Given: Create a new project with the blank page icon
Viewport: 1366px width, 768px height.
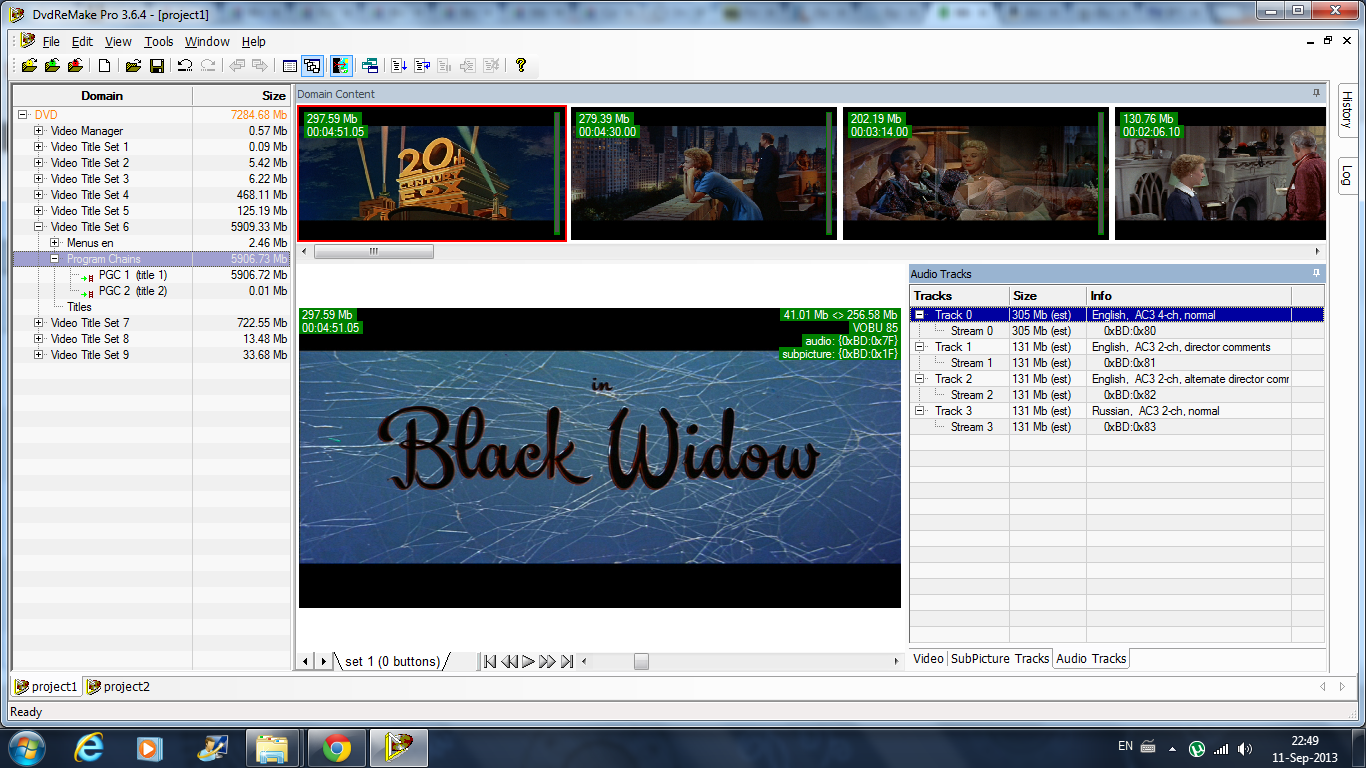Looking at the screenshot, I should [x=104, y=66].
